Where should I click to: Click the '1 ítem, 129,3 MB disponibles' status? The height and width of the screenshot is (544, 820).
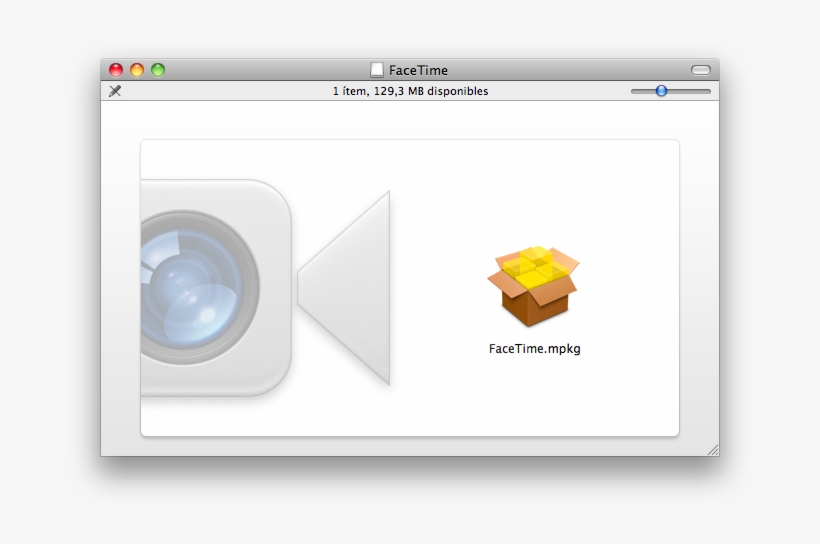[x=411, y=91]
